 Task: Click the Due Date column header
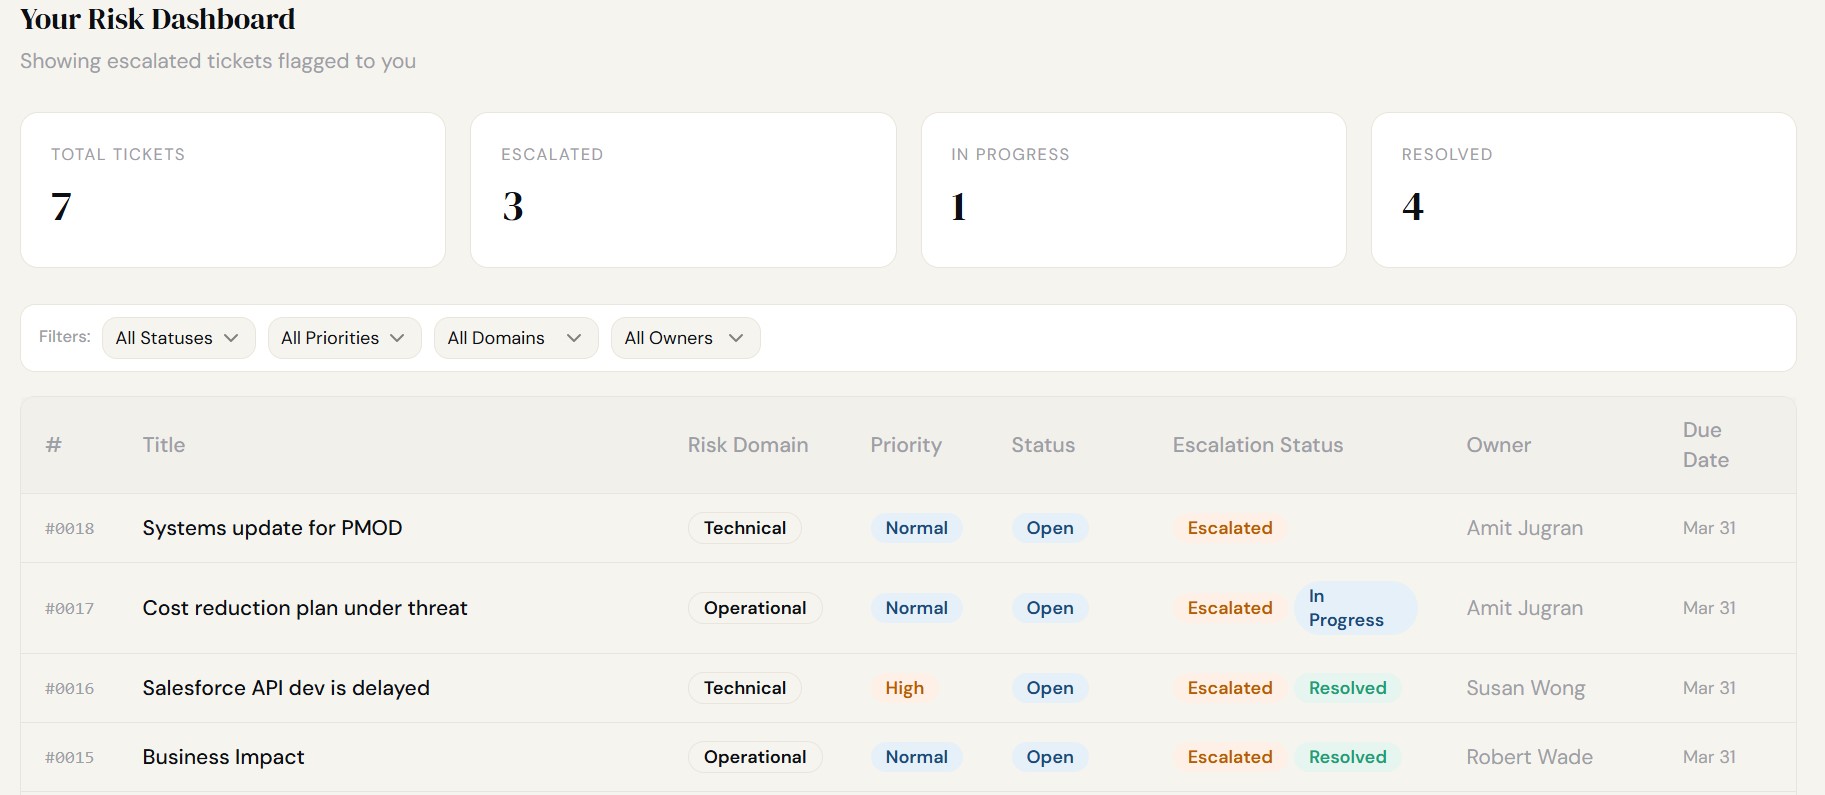[x=1706, y=445]
